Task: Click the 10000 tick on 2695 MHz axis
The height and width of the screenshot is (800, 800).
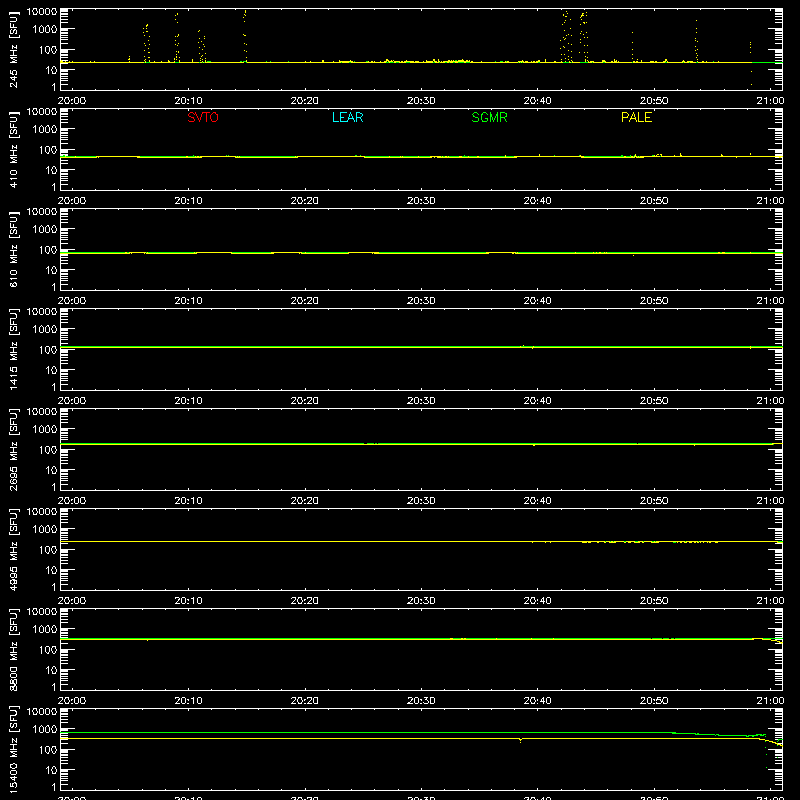Action: 42,411
